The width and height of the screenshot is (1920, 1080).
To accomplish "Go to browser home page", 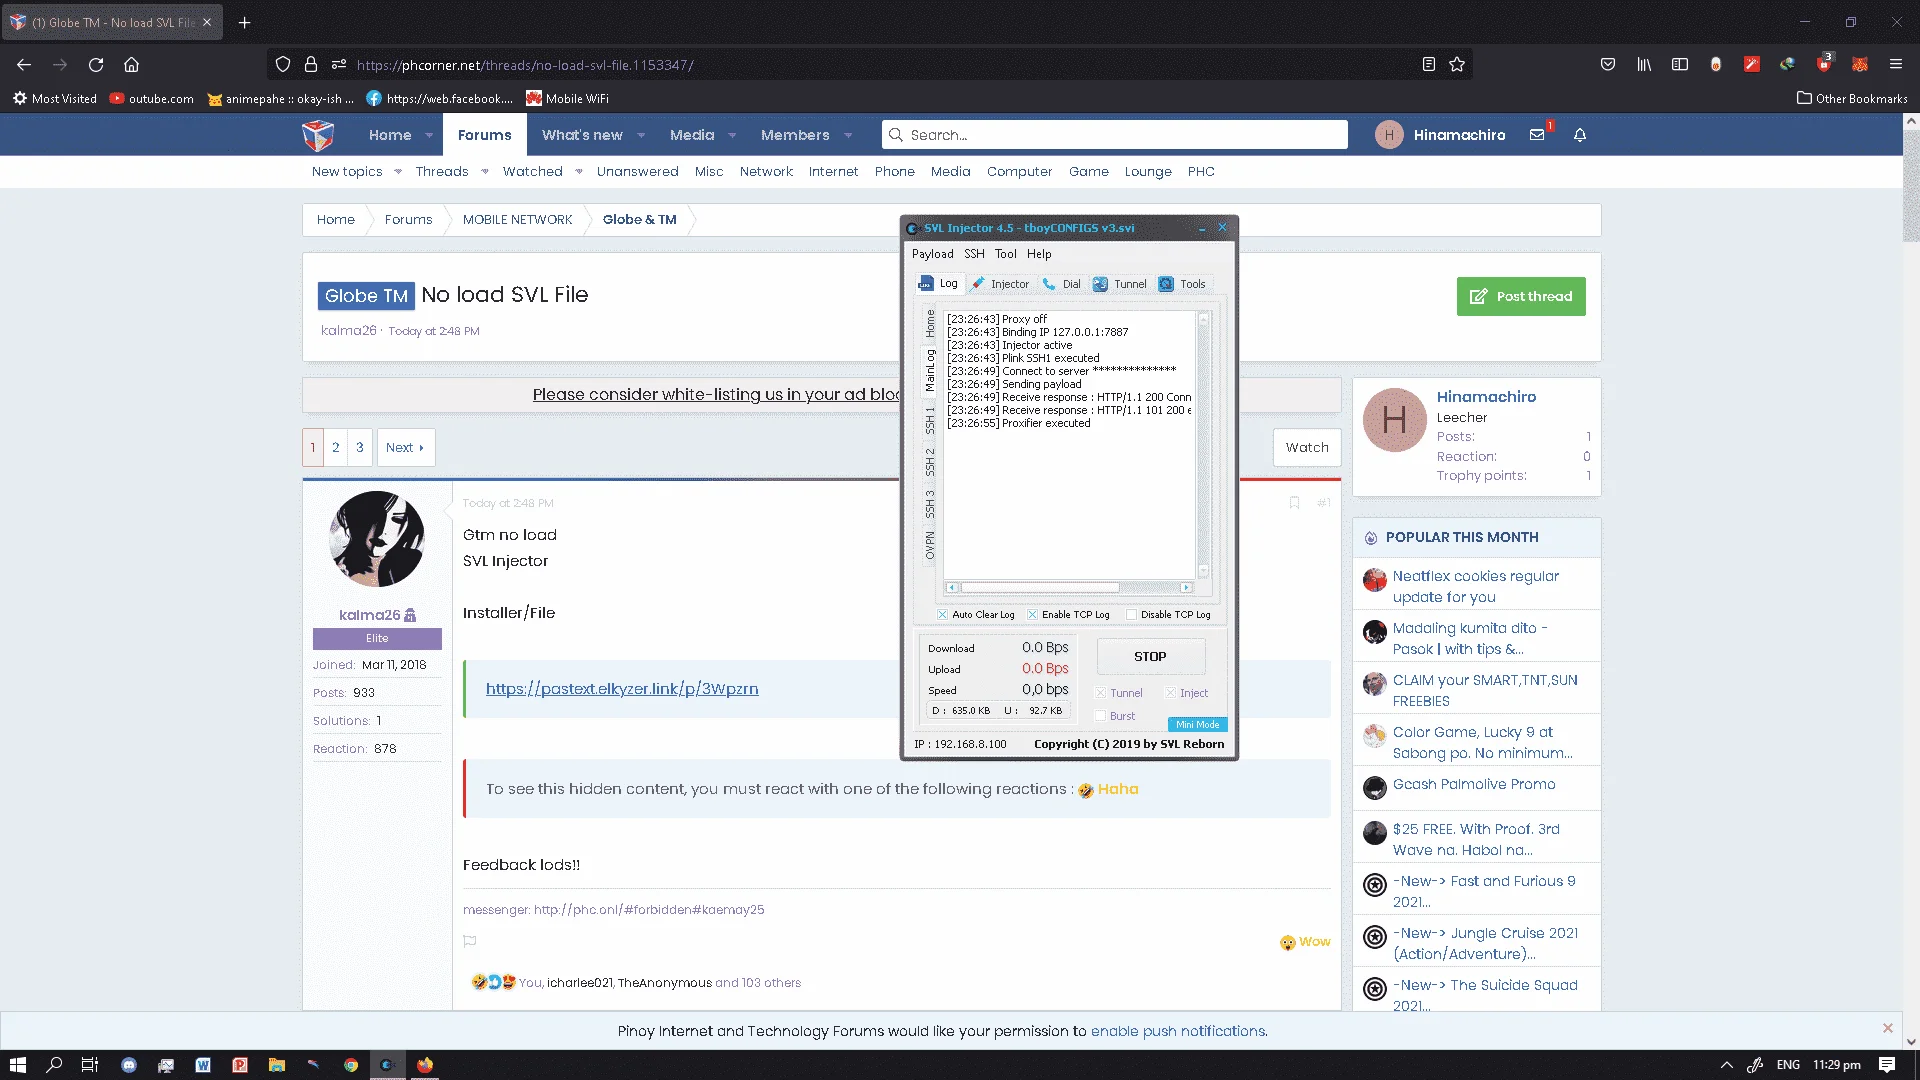I will click(x=131, y=65).
